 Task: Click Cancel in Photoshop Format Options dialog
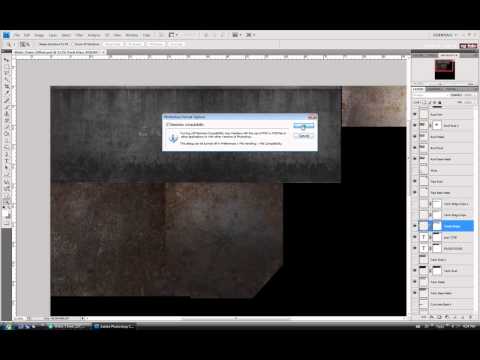click(304, 136)
